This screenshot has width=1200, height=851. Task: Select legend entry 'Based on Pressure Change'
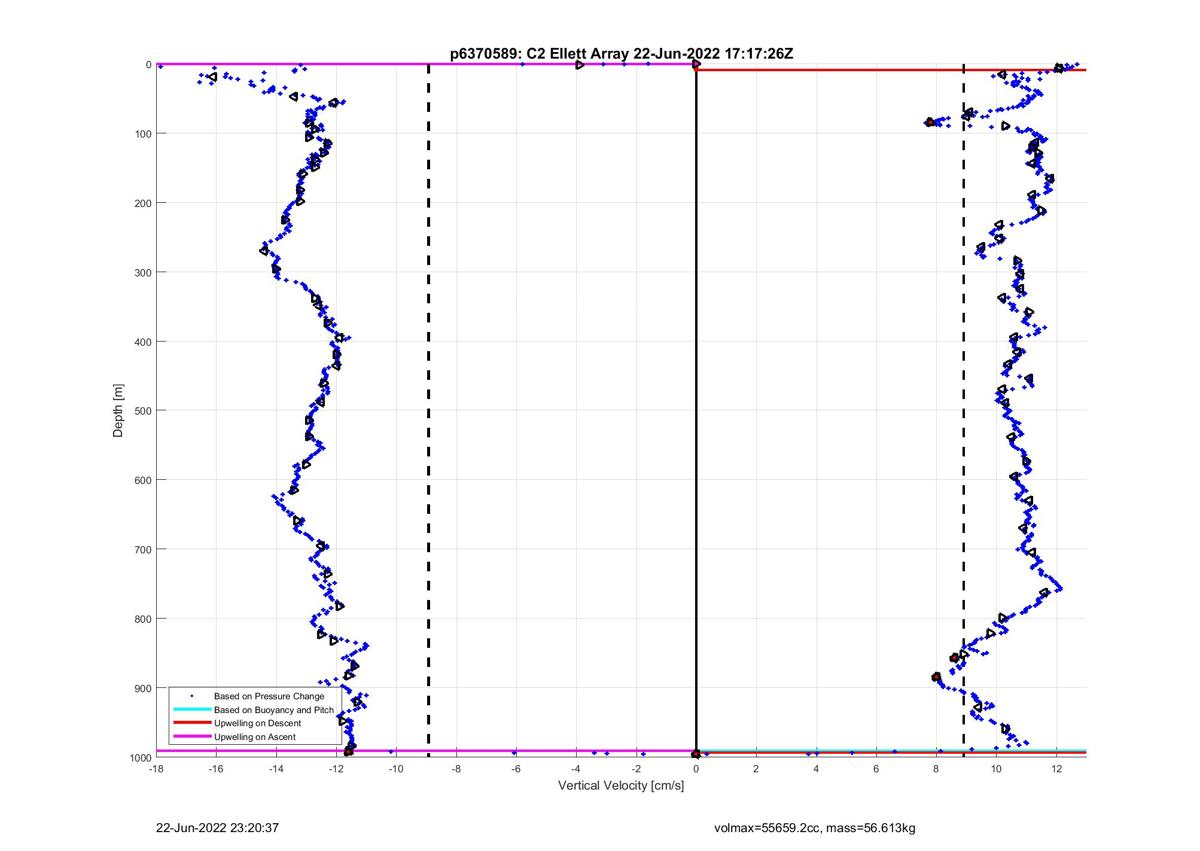pos(268,696)
